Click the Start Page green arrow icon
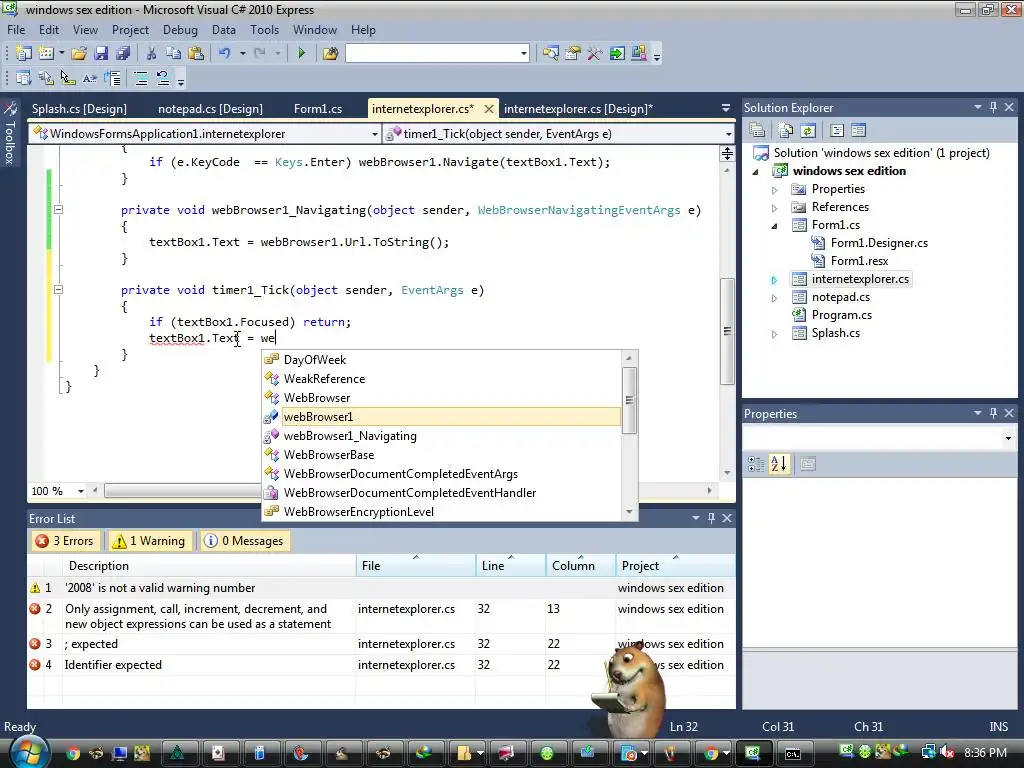The height and width of the screenshot is (768, 1024). tap(616, 54)
